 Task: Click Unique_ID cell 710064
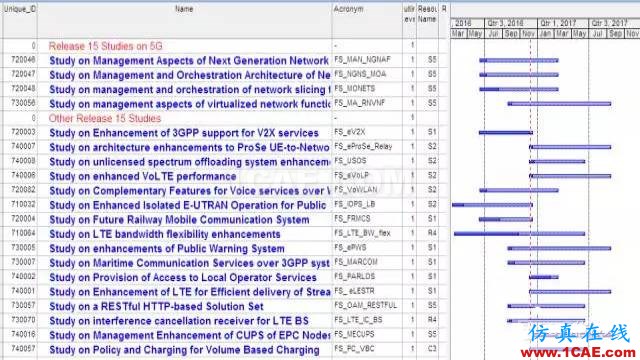tap(23, 233)
